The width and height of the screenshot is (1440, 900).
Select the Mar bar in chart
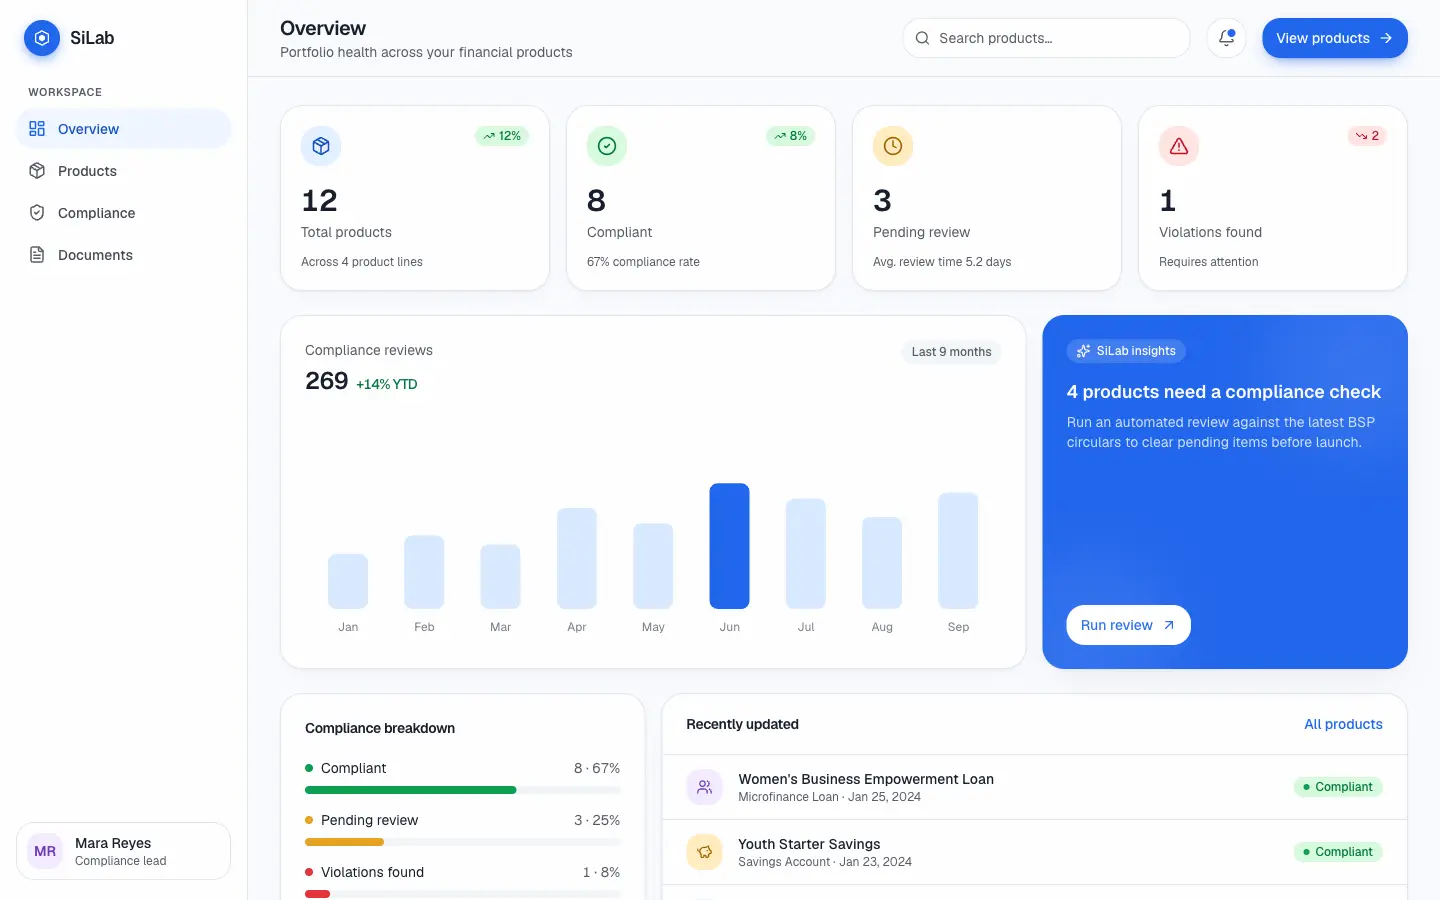[x=501, y=577]
